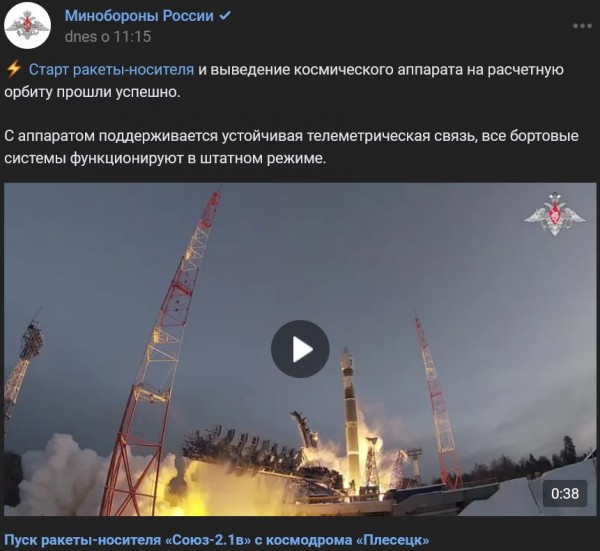The width and height of the screenshot is (600, 551).
Task: Click the verified checkmark badge
Action: [225, 16]
